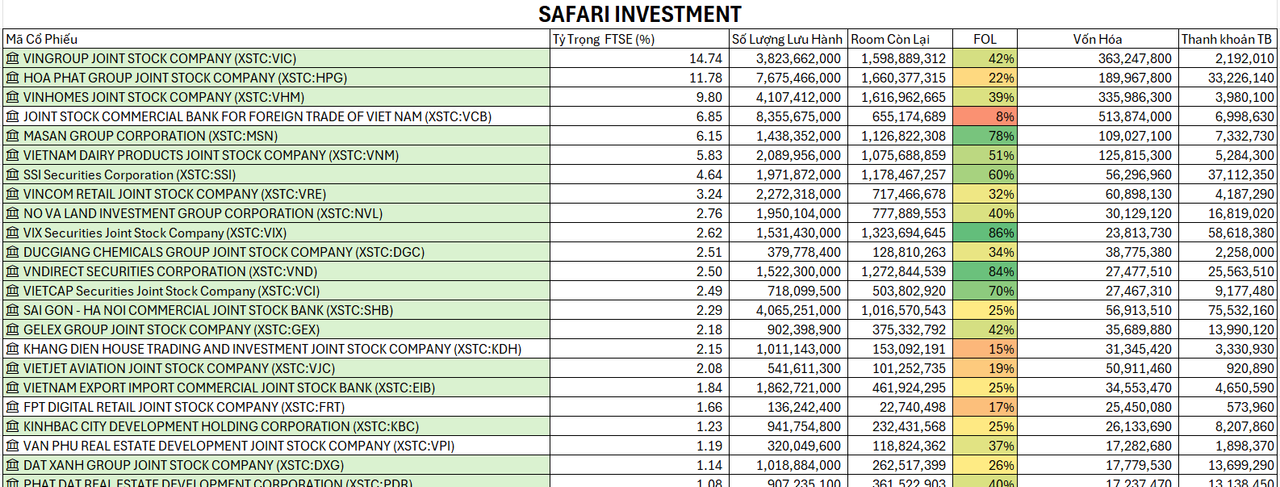Select the market cap value 17,282,680

[x=1098, y=446]
